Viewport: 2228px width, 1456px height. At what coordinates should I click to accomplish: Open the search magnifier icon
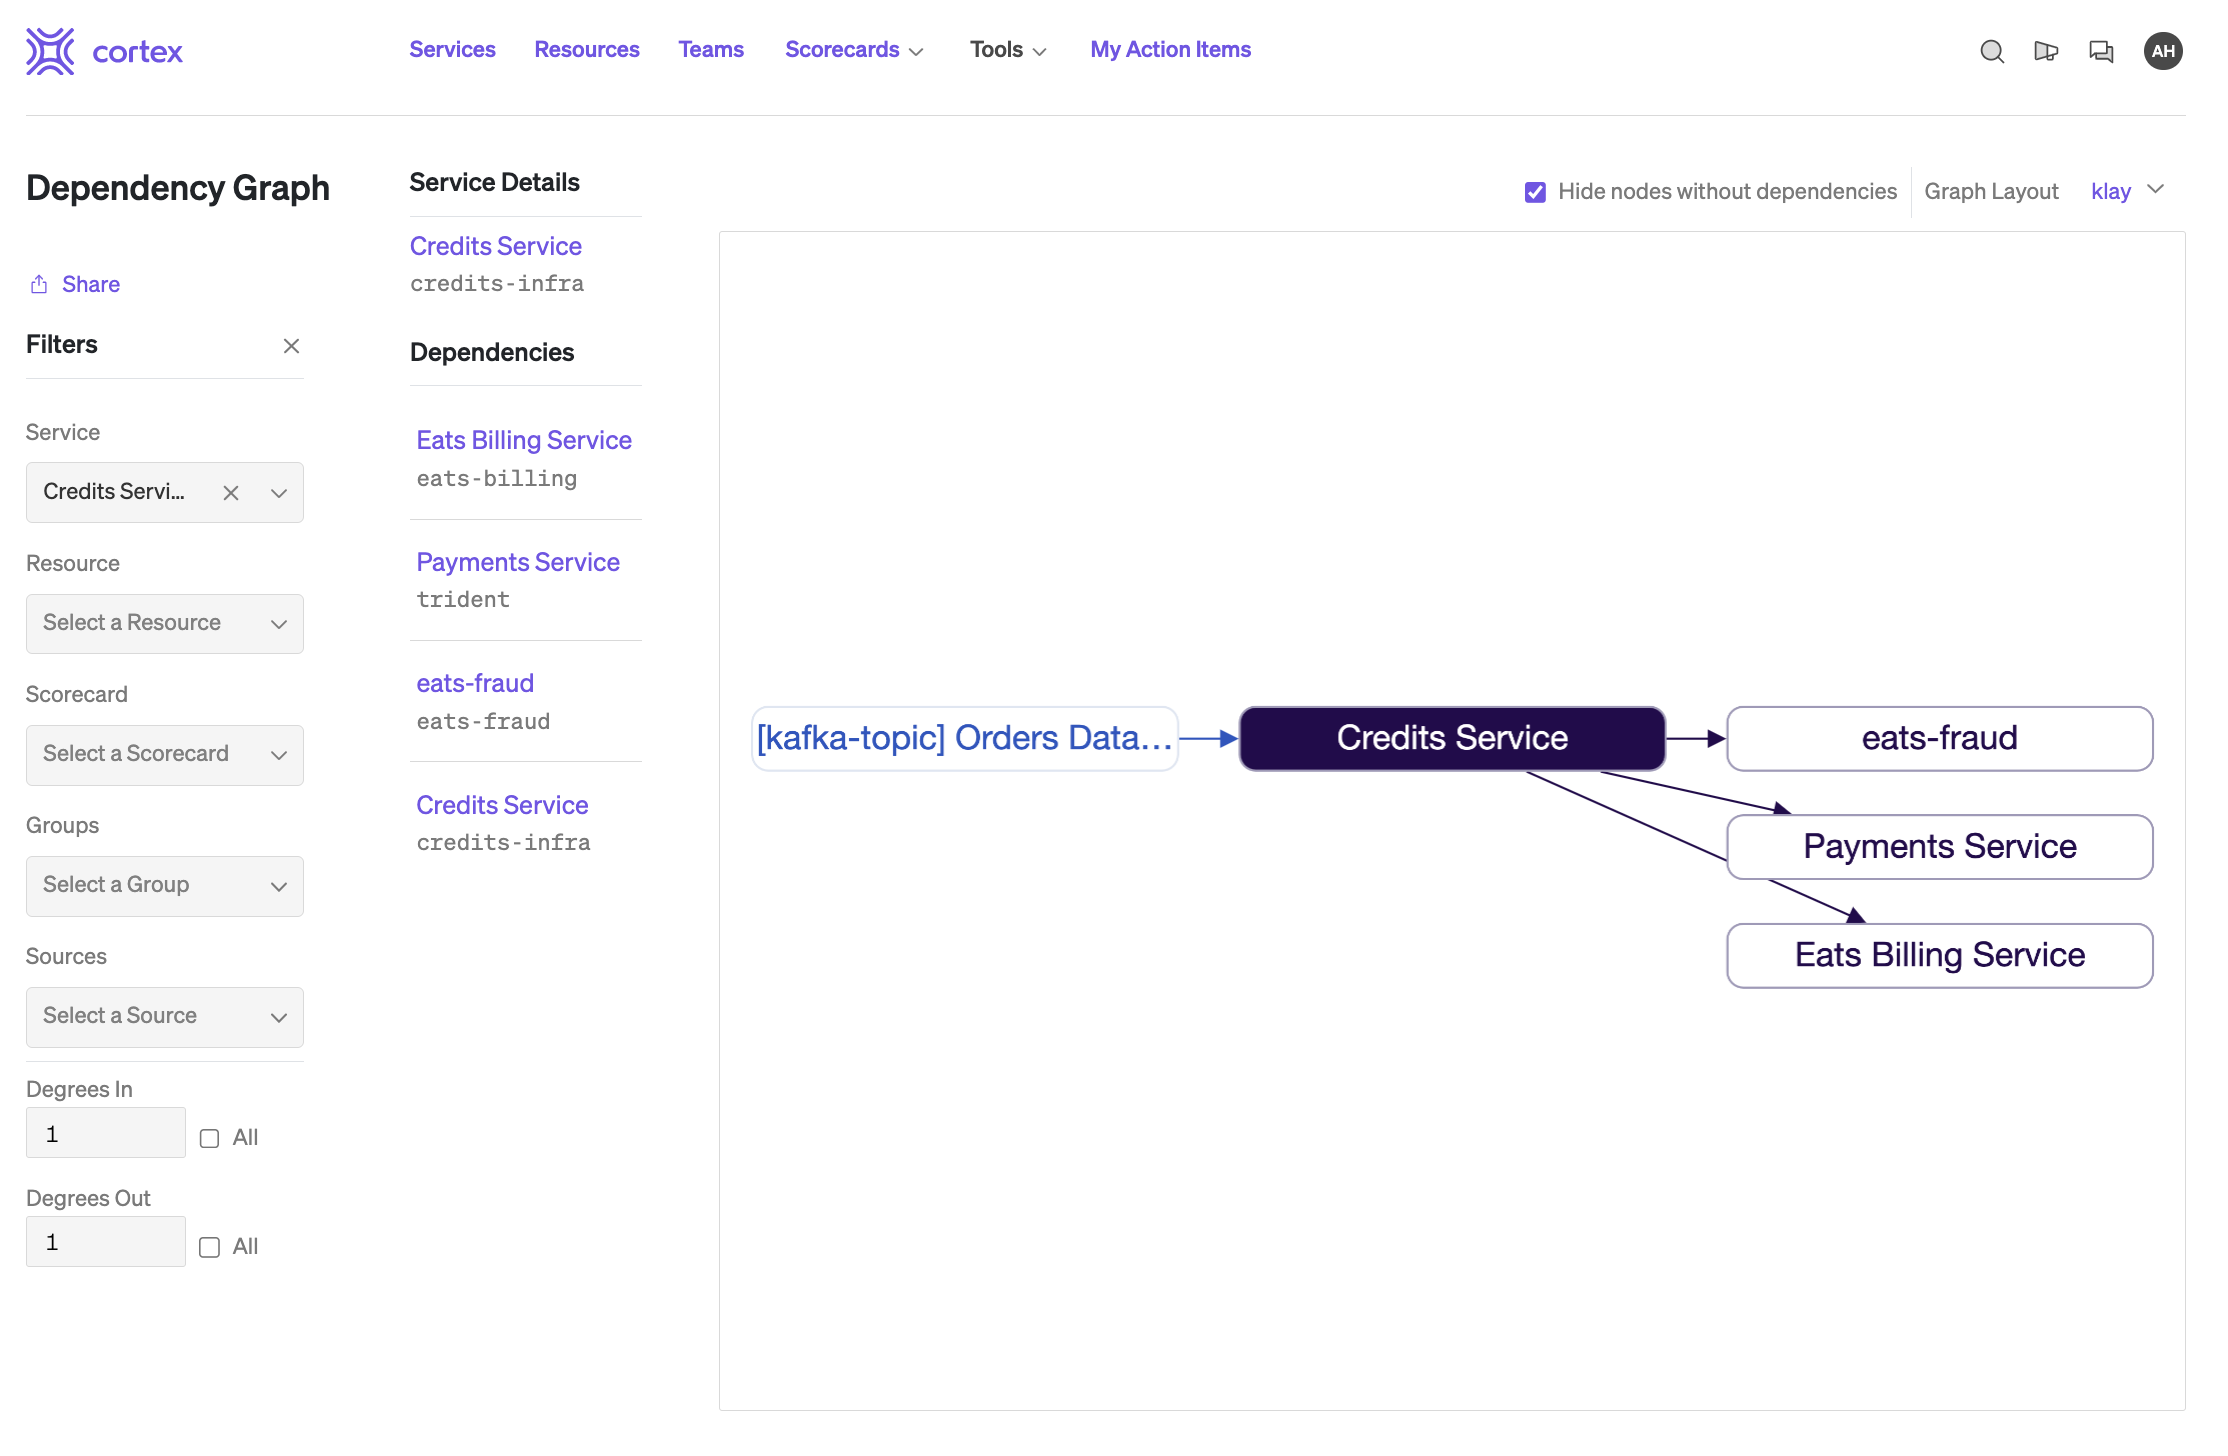[x=1992, y=51]
